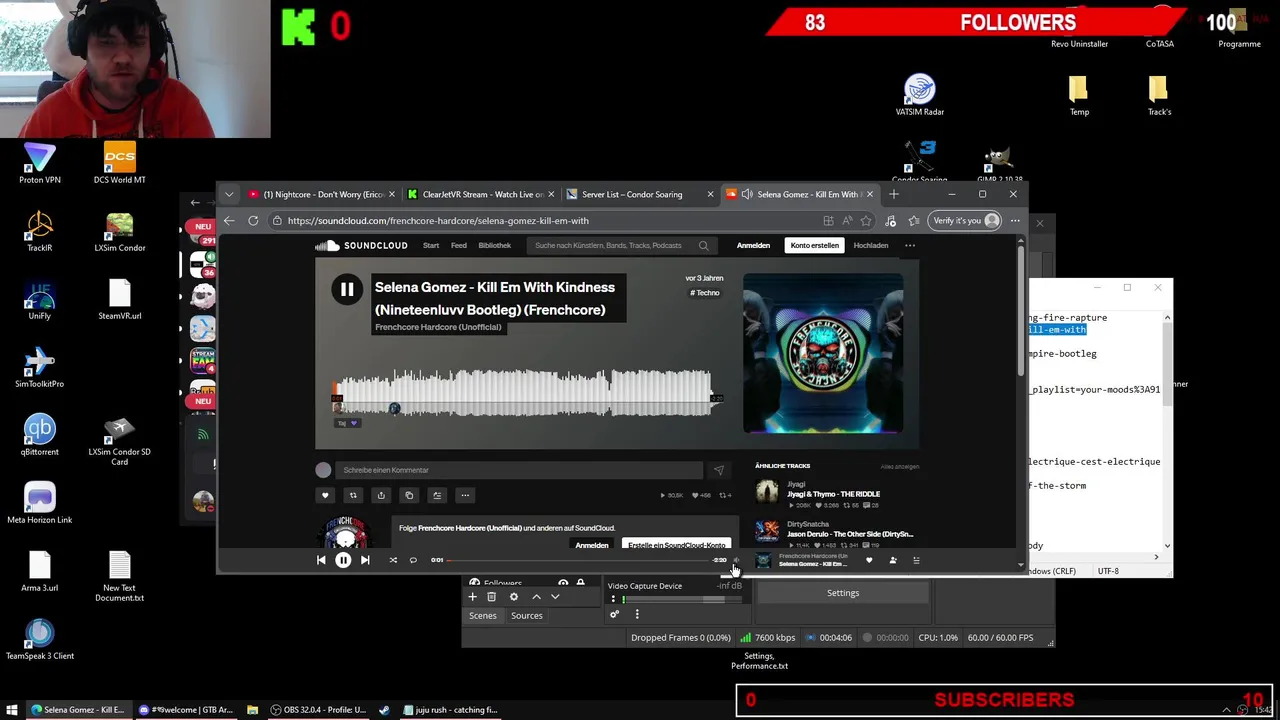This screenshot has width=1280, height=720.
Task: Open advanced audio properties gears in OBS
Action: pyautogui.click(x=614, y=615)
